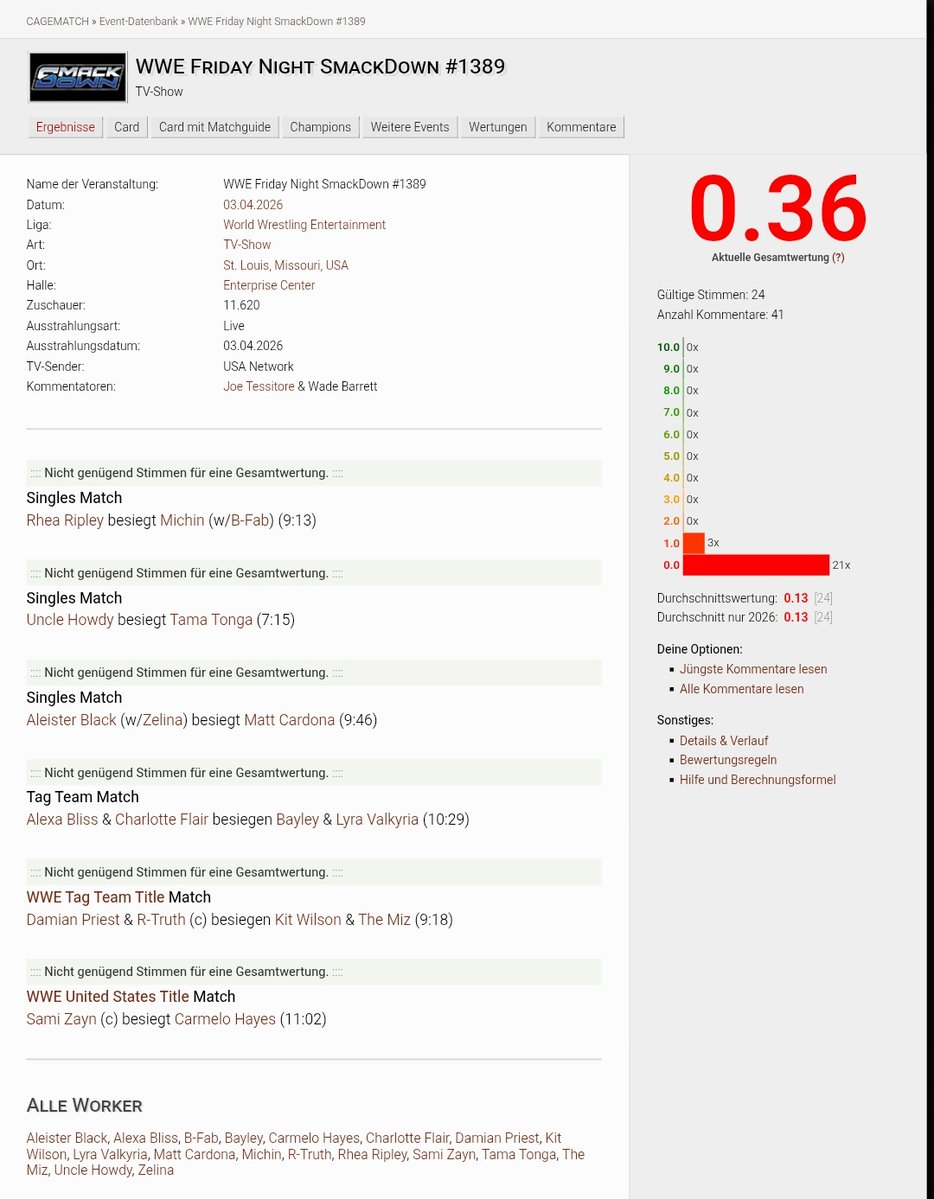
Task: Open the Enterprise Center venue link
Action: 269,285
